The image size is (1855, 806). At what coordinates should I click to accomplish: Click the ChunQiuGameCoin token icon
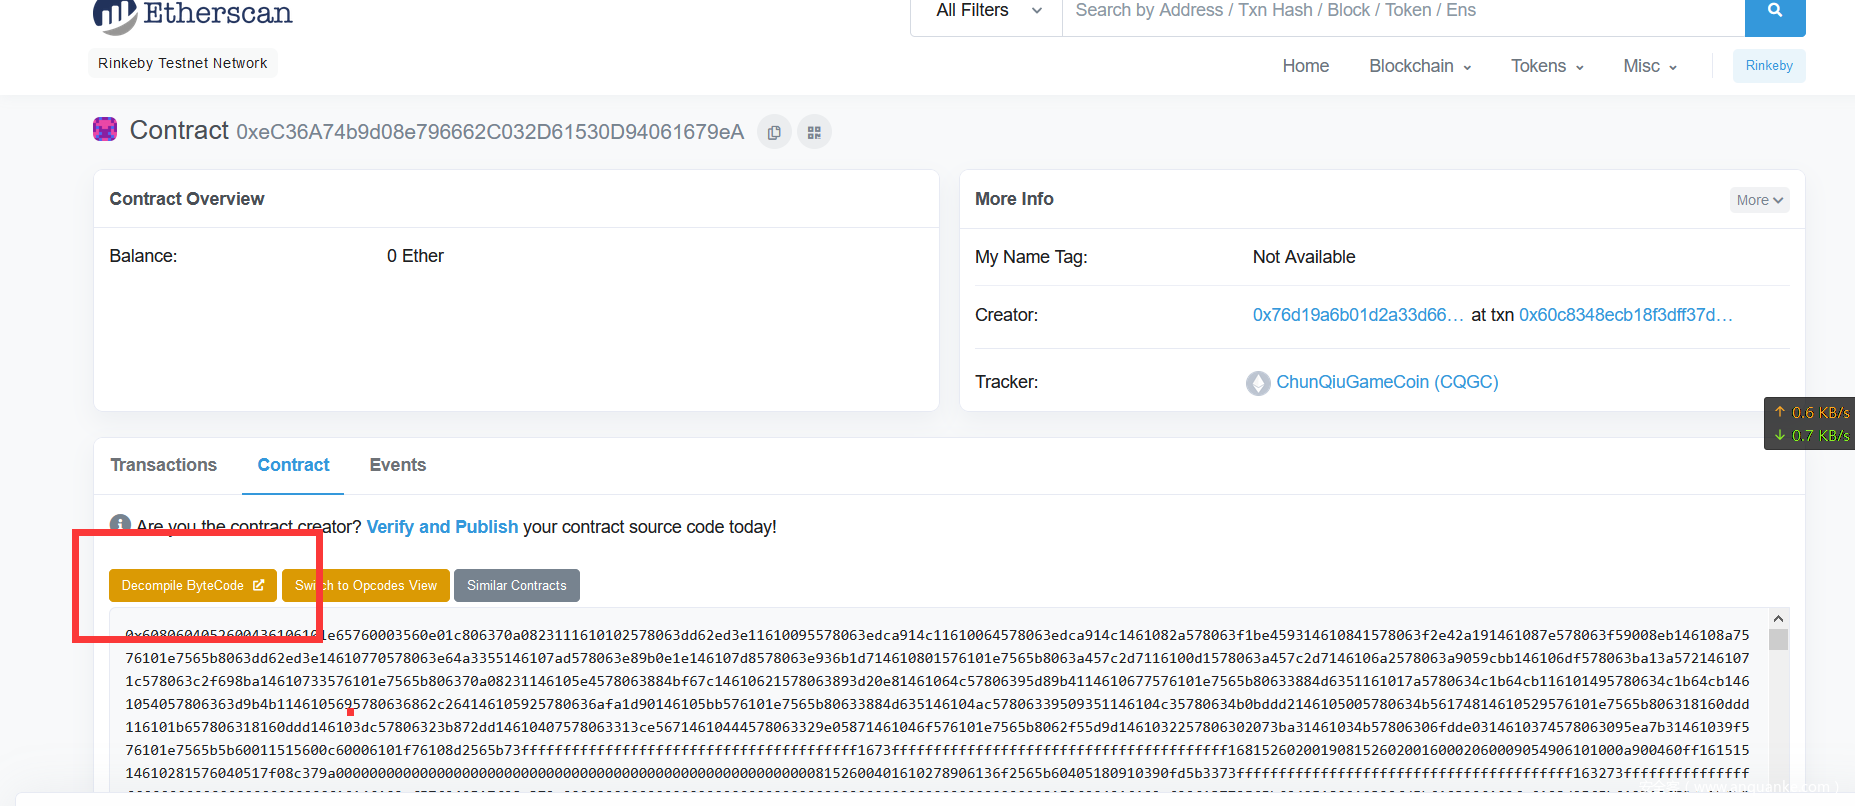point(1258,383)
